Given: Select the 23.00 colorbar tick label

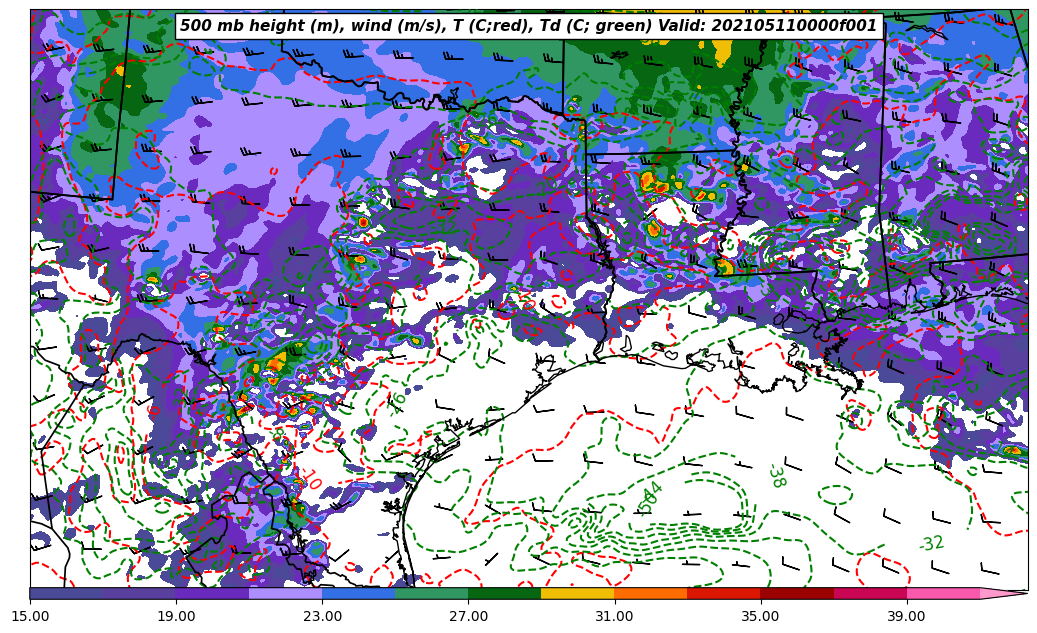Looking at the screenshot, I should coord(322,616).
